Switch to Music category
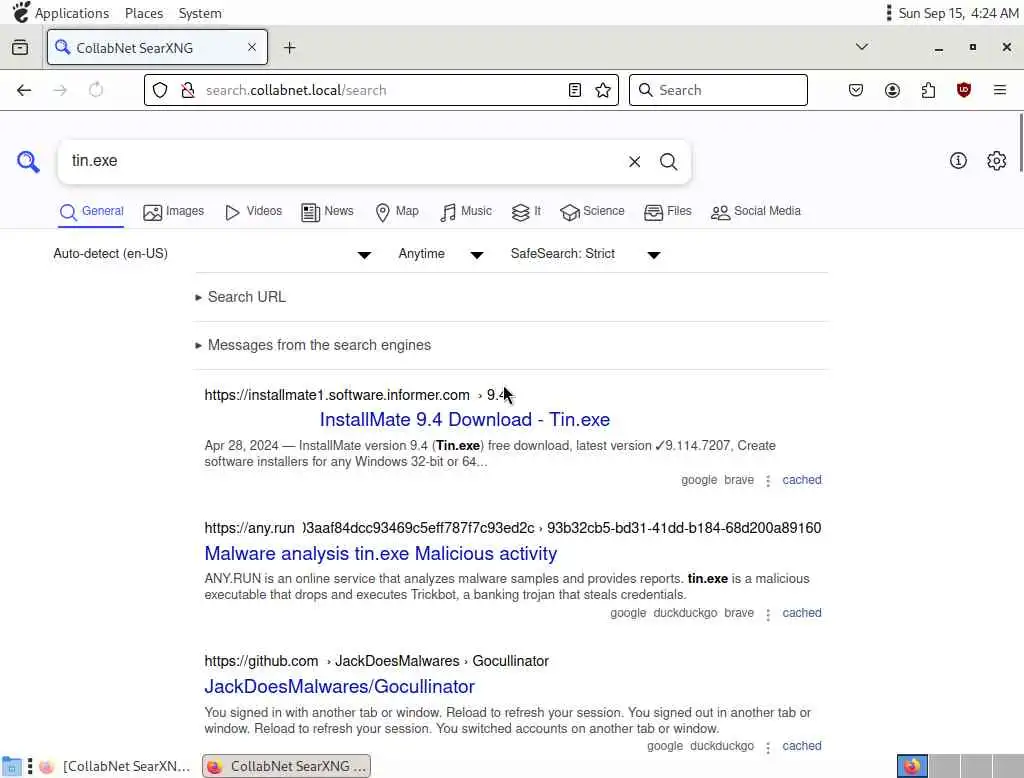This screenshot has height=778, width=1024. click(466, 212)
